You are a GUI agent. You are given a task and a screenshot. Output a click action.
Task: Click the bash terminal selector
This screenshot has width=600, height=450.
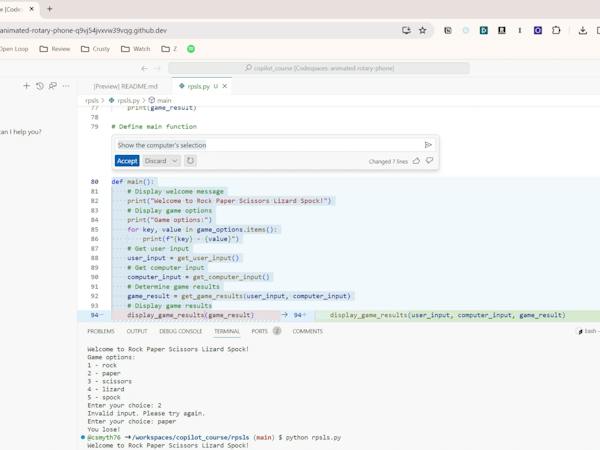point(589,331)
